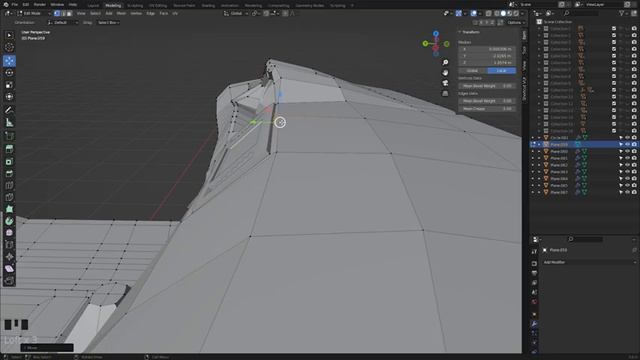The height and width of the screenshot is (360, 640).
Task: Toggle camera view gizmo button
Action: (445, 83)
